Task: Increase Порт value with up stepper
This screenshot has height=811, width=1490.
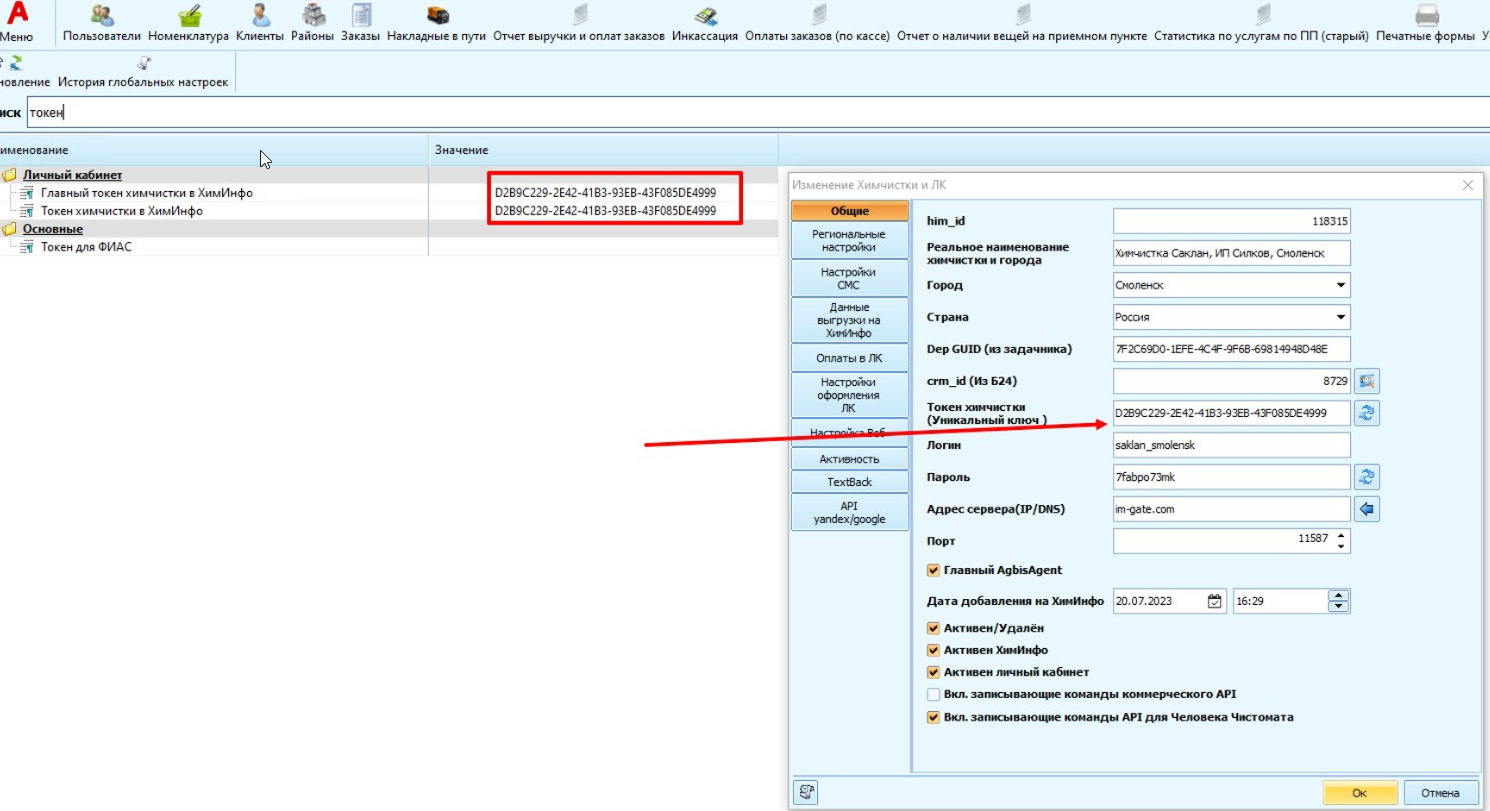Action: [1341, 535]
